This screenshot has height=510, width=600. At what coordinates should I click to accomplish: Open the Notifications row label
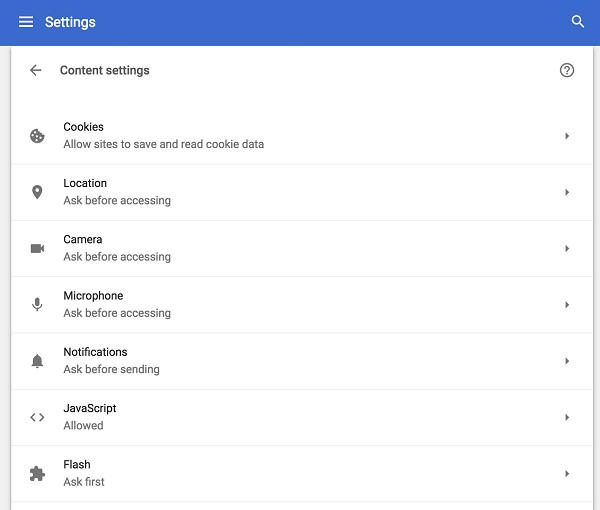(95, 352)
